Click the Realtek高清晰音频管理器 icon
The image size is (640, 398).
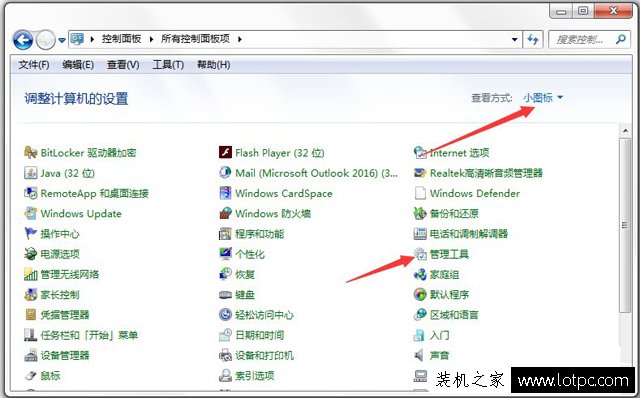[420, 173]
